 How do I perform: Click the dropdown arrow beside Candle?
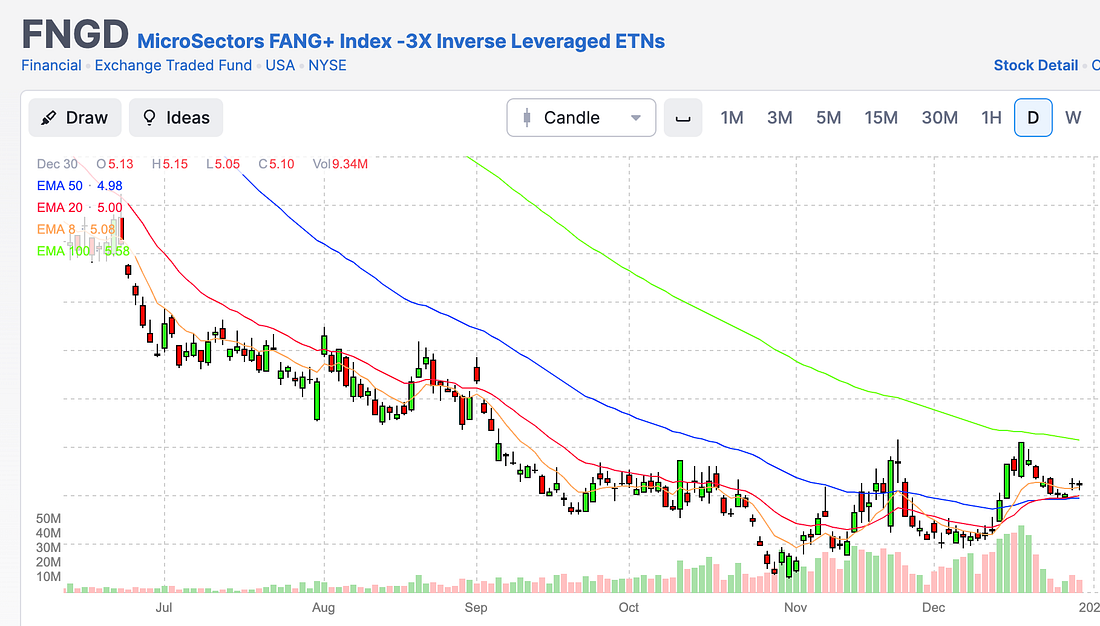636,118
